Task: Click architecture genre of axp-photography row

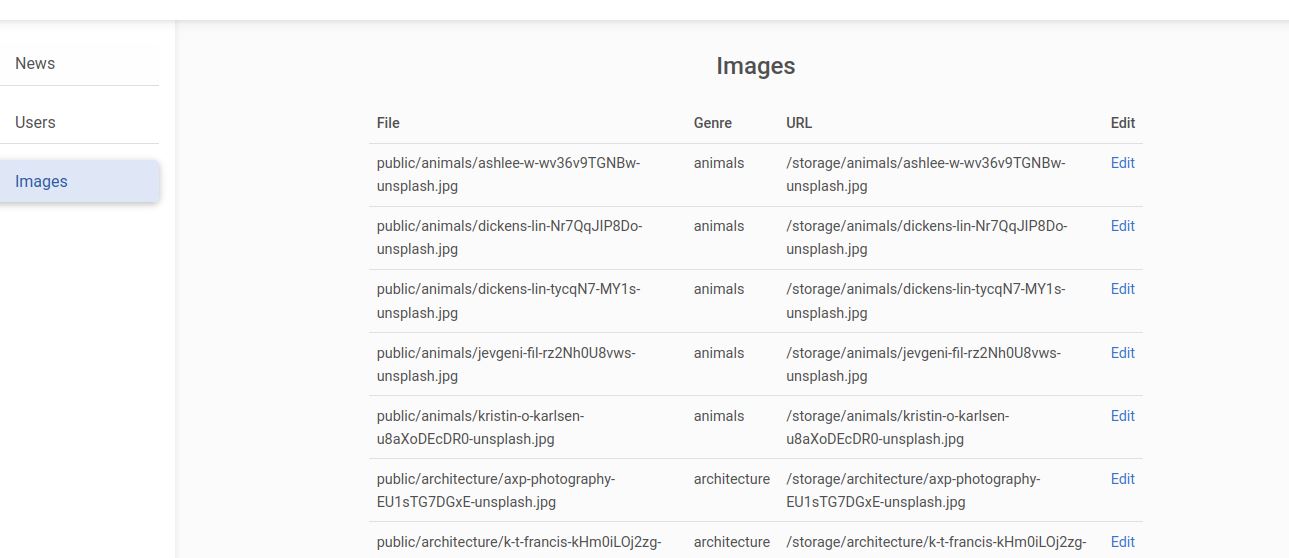Action: click(732, 479)
